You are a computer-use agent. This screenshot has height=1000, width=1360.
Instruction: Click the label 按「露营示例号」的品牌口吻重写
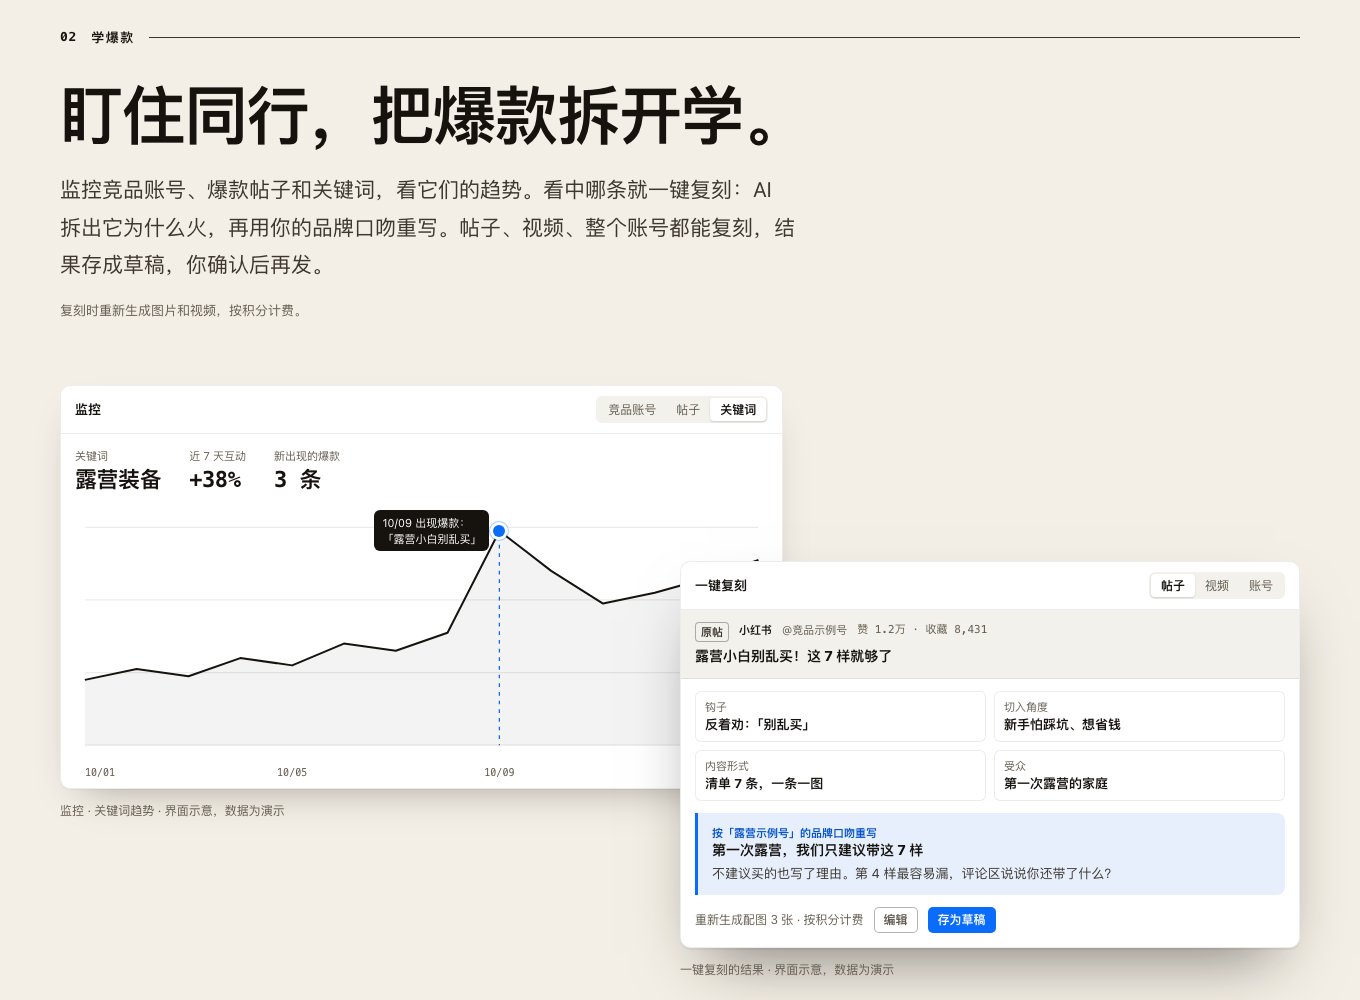point(794,833)
